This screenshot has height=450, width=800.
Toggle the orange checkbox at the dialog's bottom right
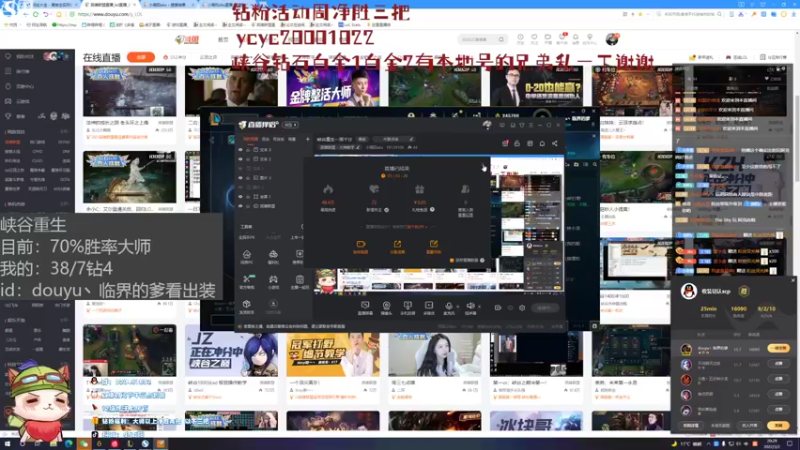tap(452, 260)
